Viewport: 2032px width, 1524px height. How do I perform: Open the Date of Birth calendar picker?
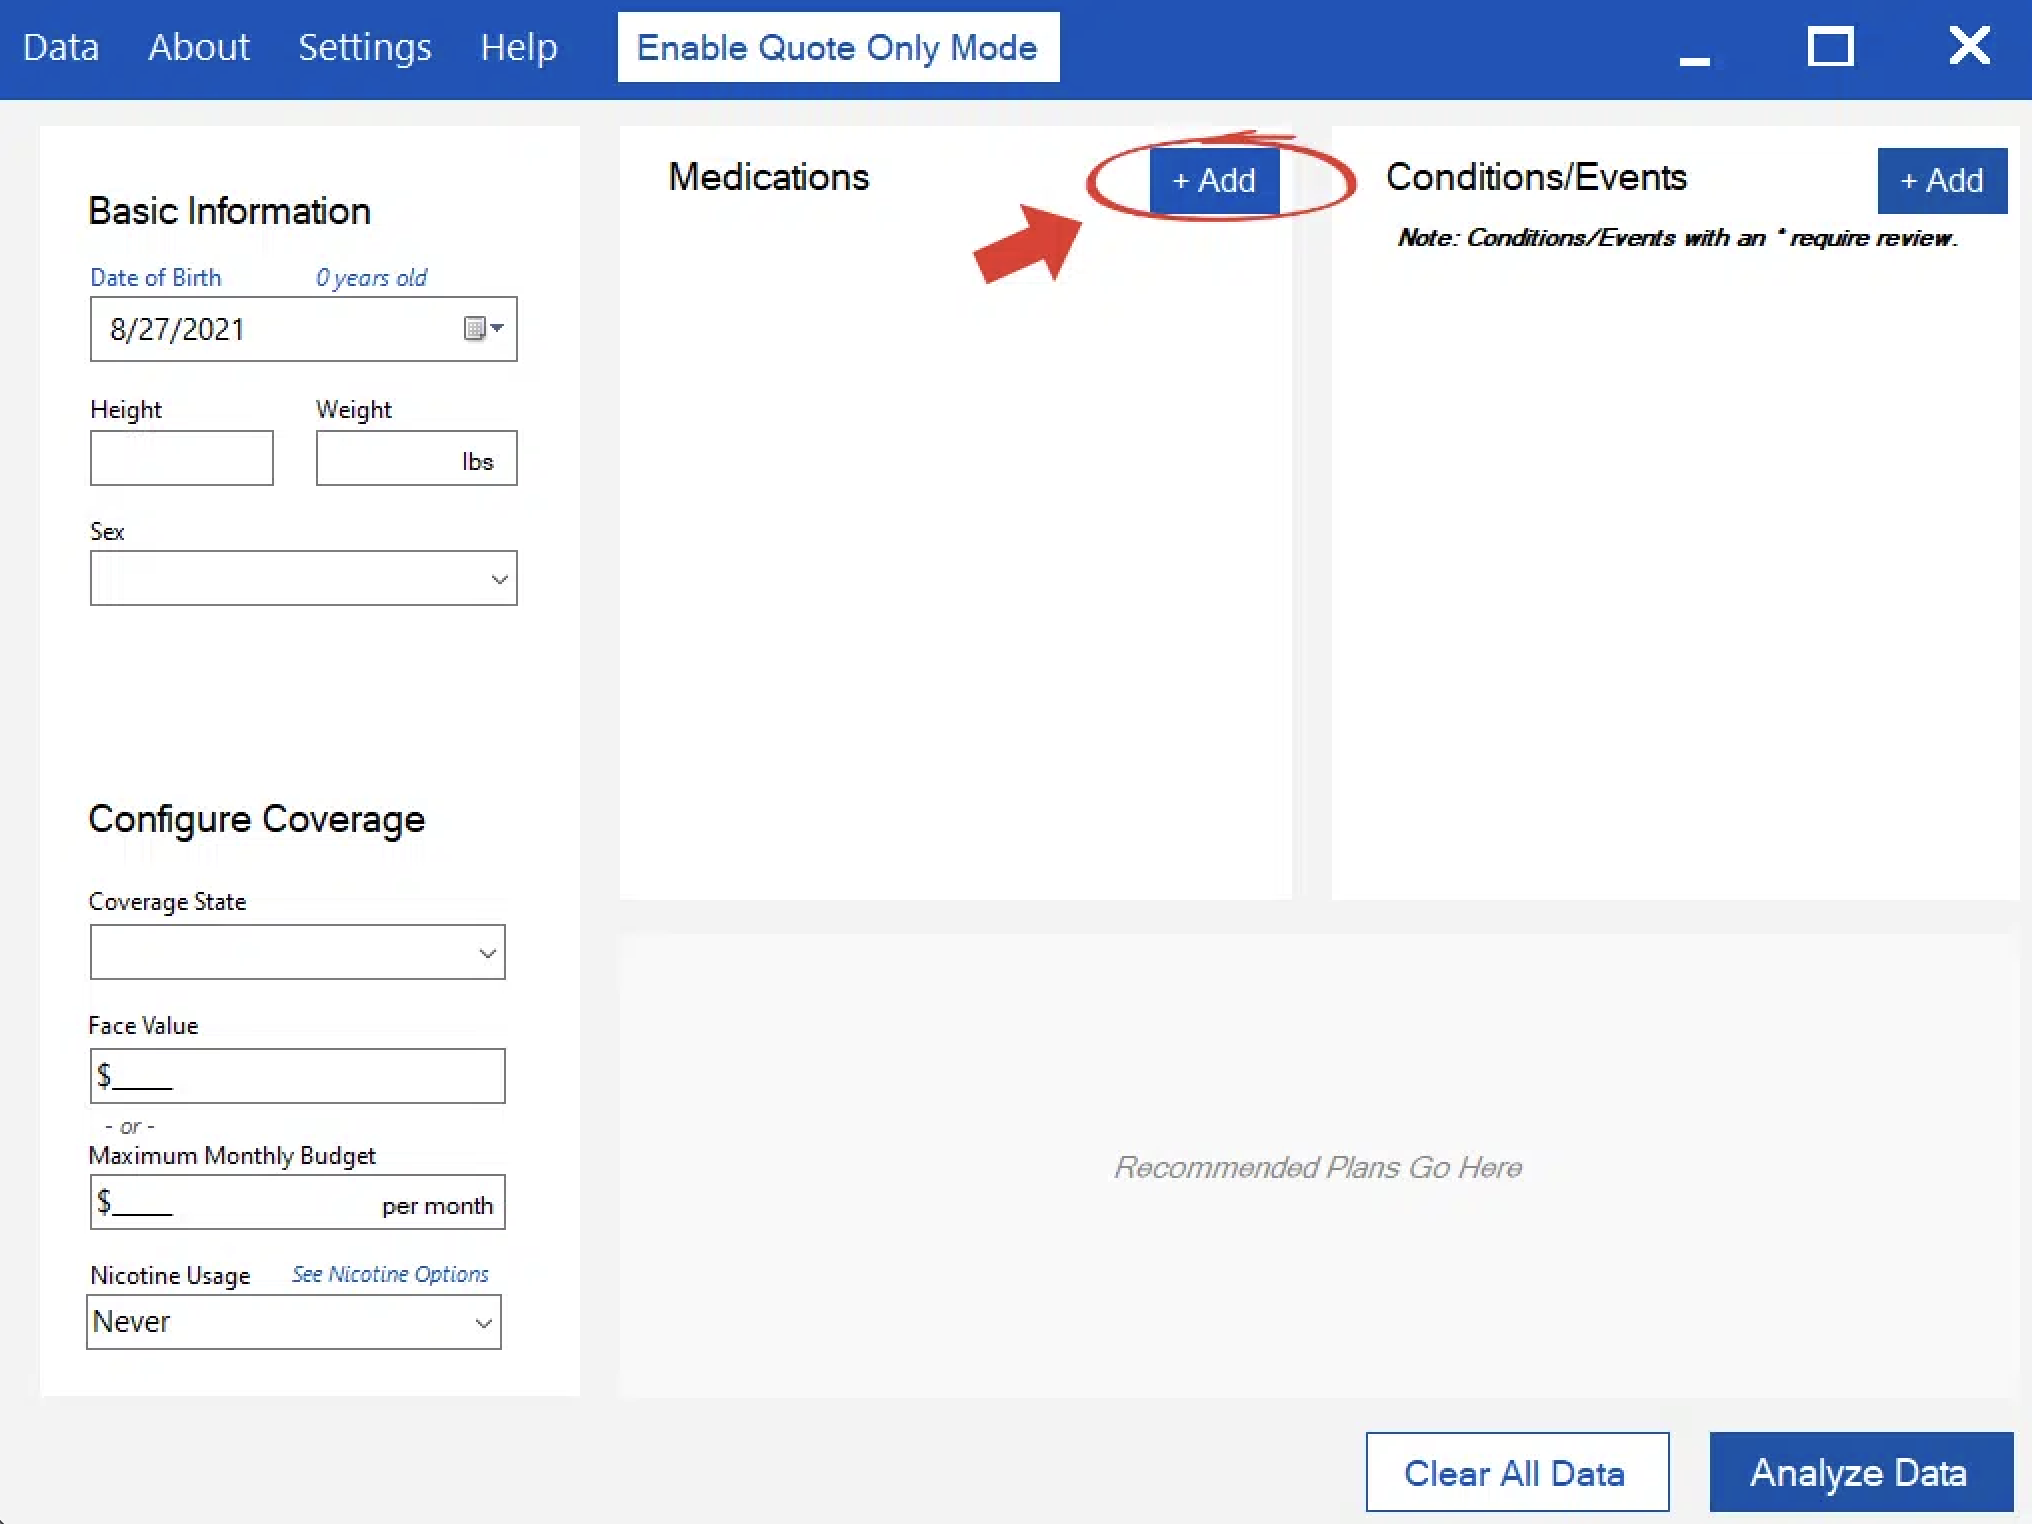pos(484,329)
